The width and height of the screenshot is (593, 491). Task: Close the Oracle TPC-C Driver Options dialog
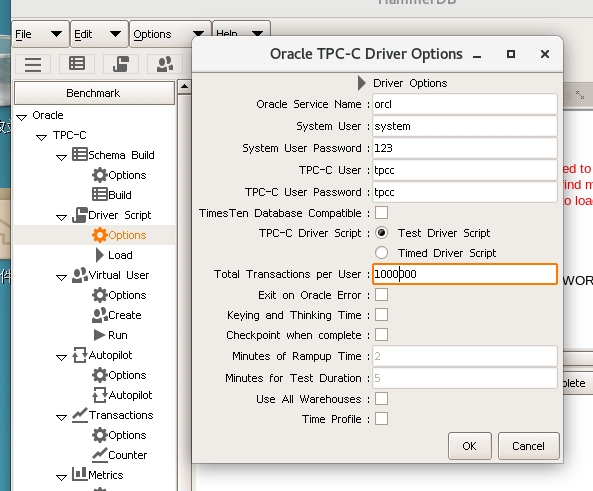pos(545,54)
